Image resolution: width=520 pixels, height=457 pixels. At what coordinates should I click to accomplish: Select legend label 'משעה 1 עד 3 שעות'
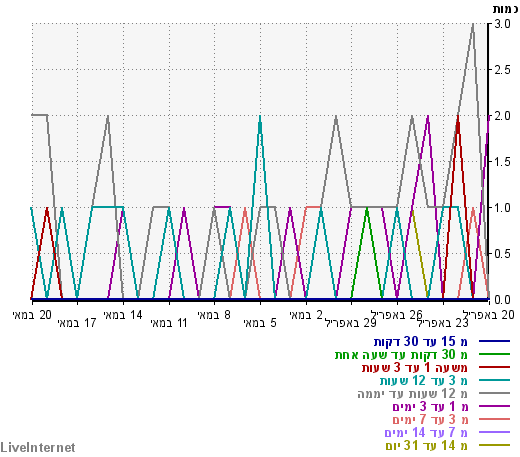[x=415, y=368]
